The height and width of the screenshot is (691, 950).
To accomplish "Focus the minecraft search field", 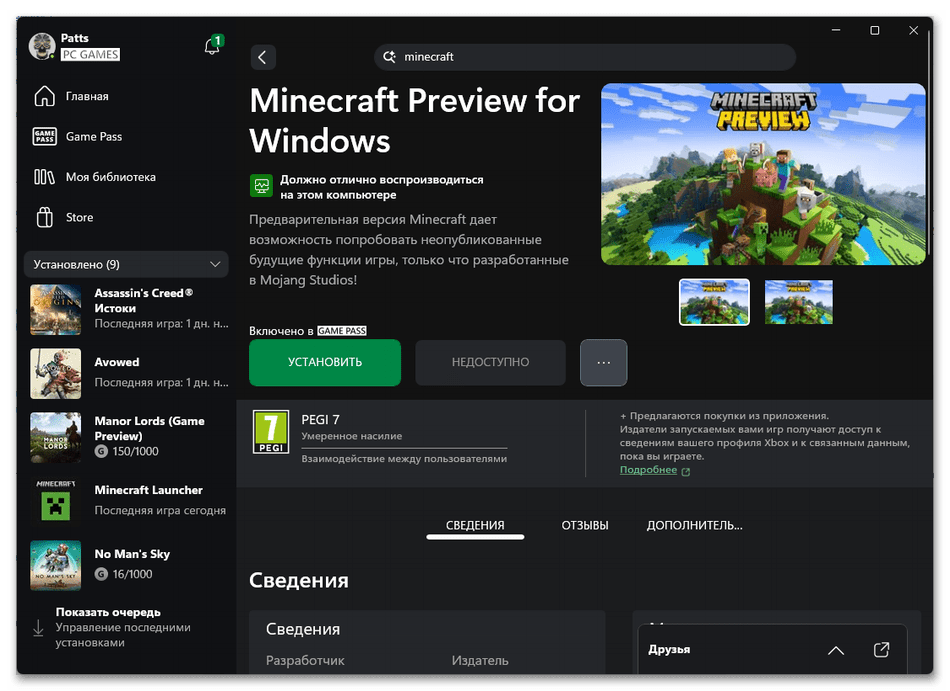I will 585,57.
